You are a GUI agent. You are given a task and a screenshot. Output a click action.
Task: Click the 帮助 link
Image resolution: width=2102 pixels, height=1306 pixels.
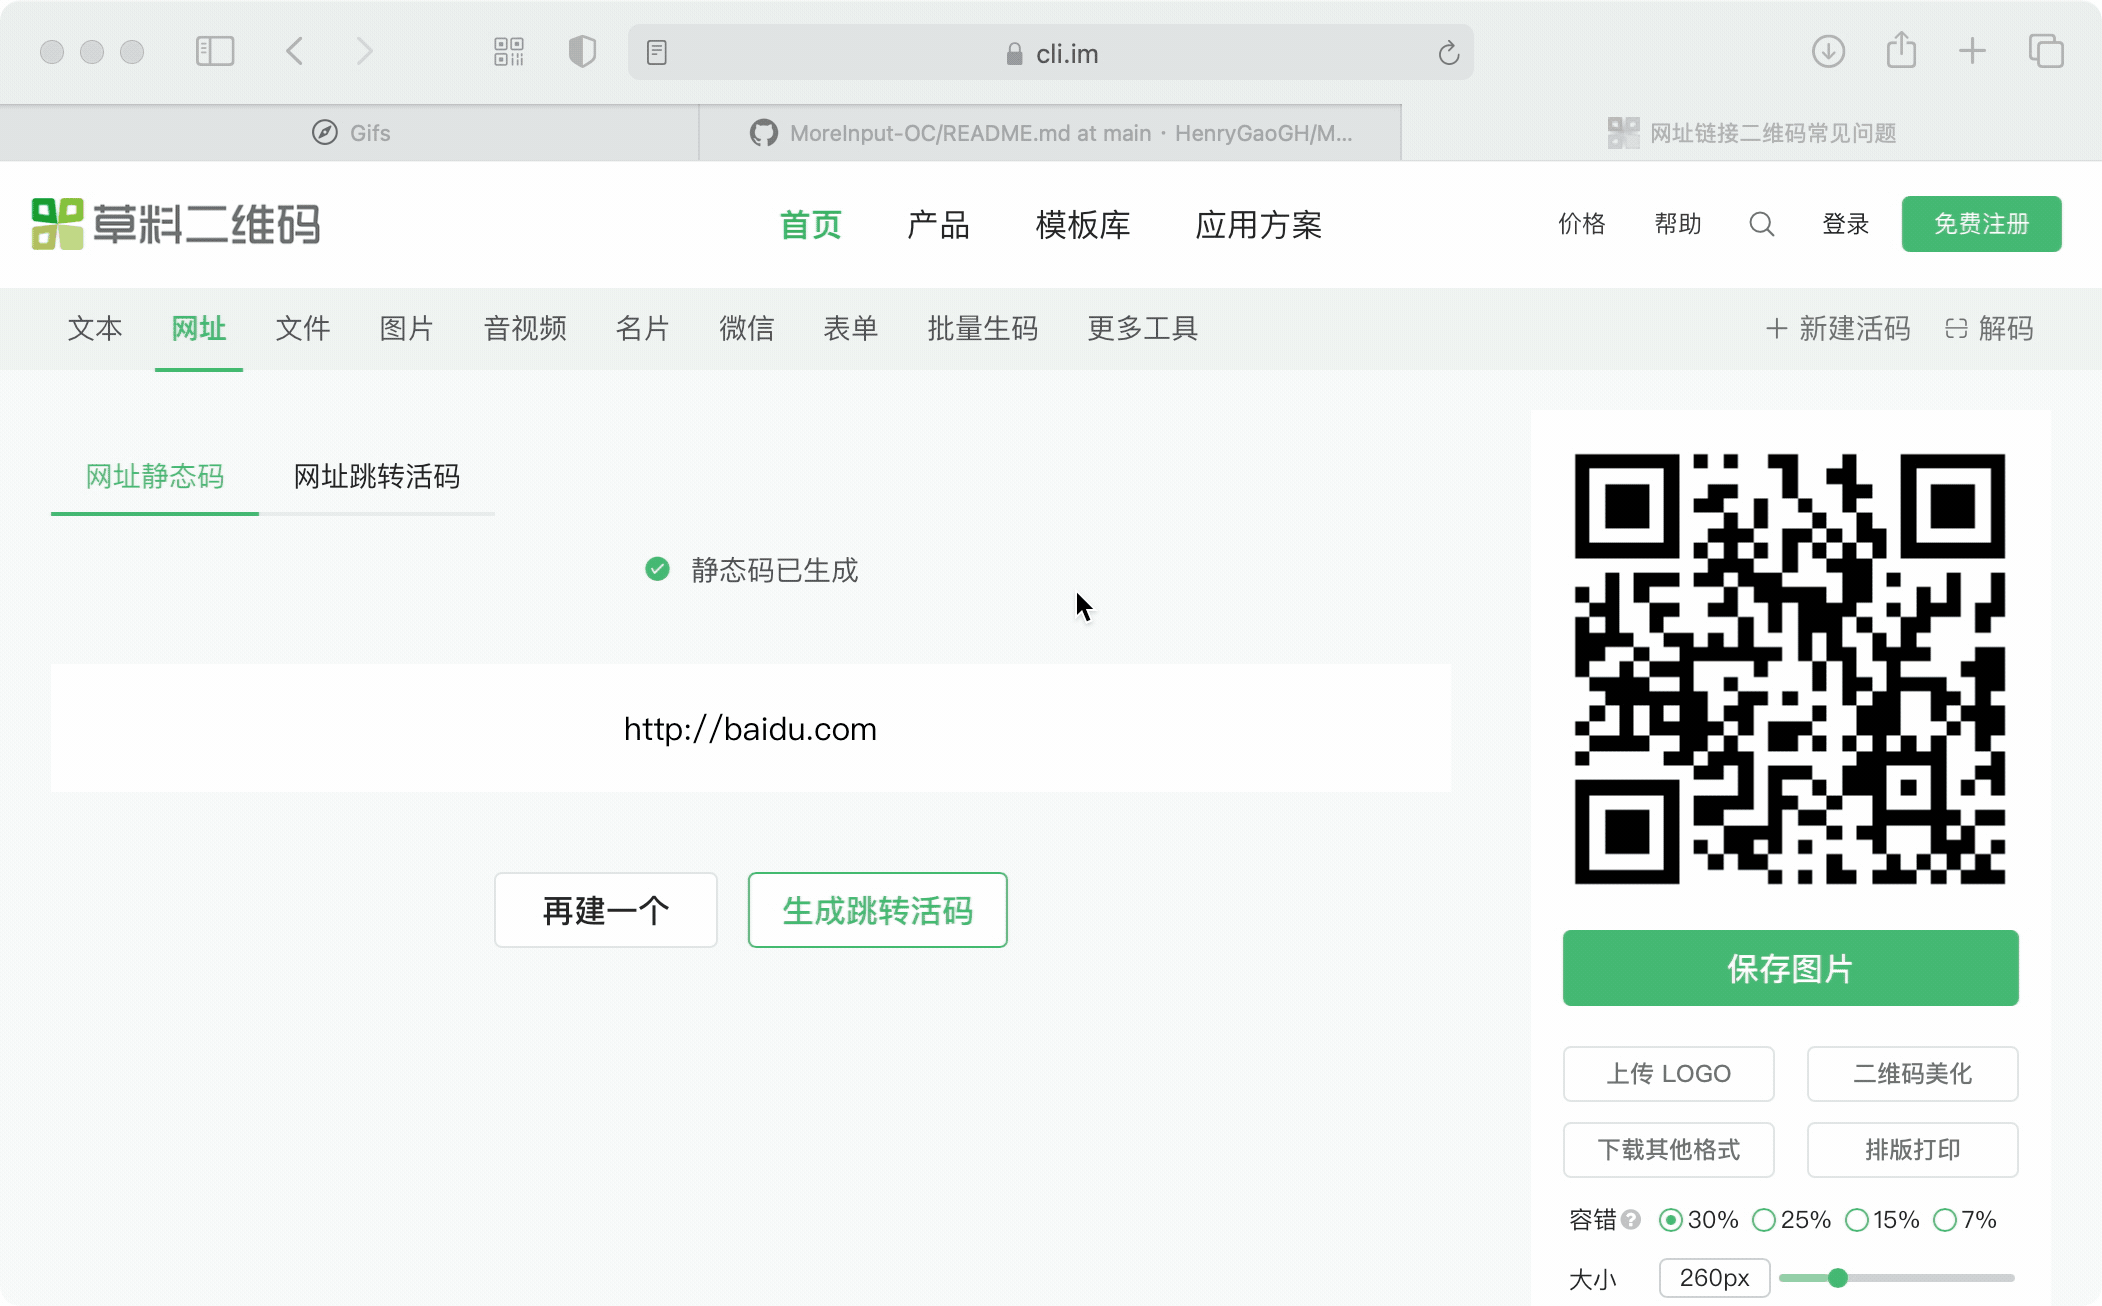point(1678,224)
